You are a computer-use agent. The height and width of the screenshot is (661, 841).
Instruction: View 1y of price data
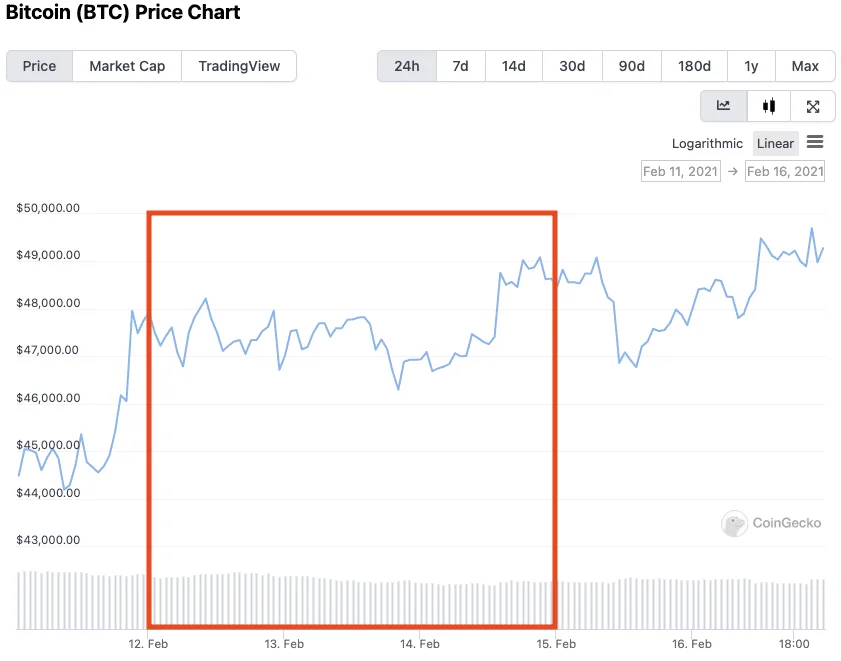(751, 66)
